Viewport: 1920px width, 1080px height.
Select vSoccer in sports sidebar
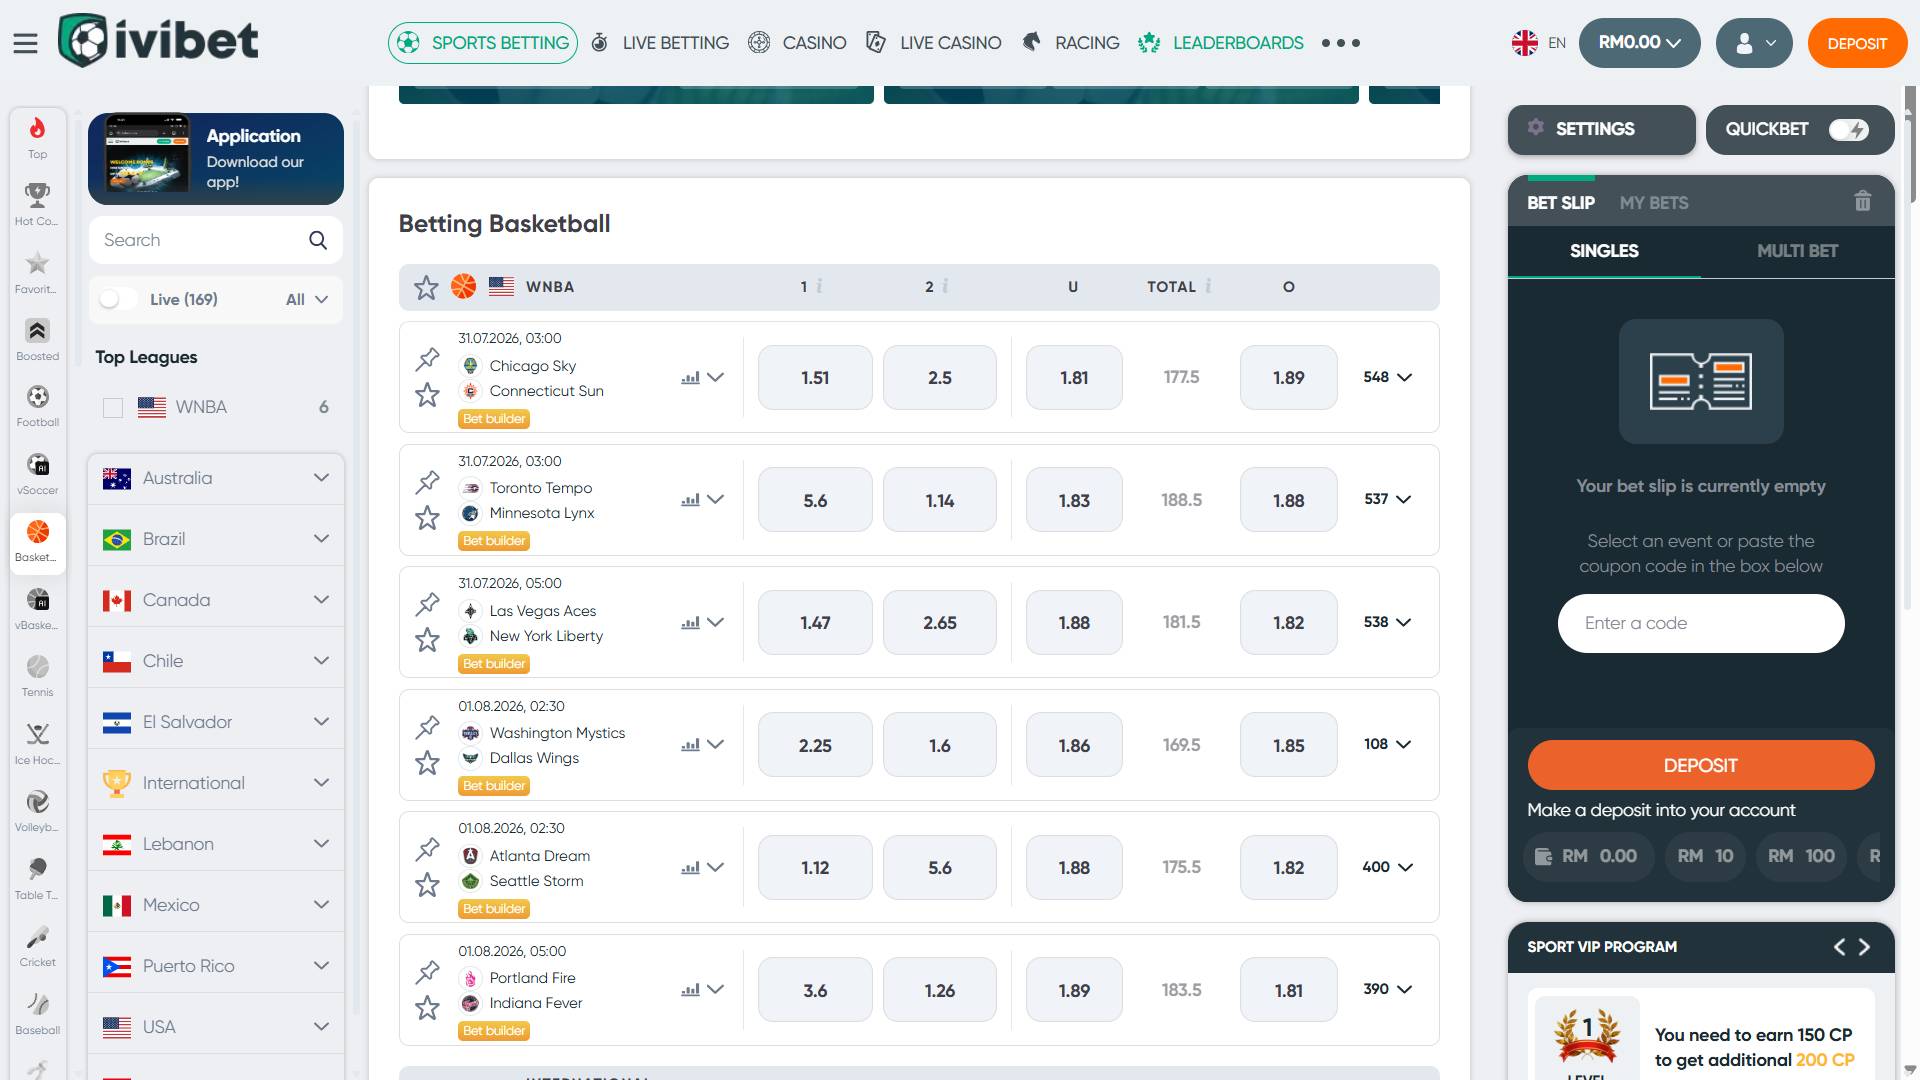point(38,474)
